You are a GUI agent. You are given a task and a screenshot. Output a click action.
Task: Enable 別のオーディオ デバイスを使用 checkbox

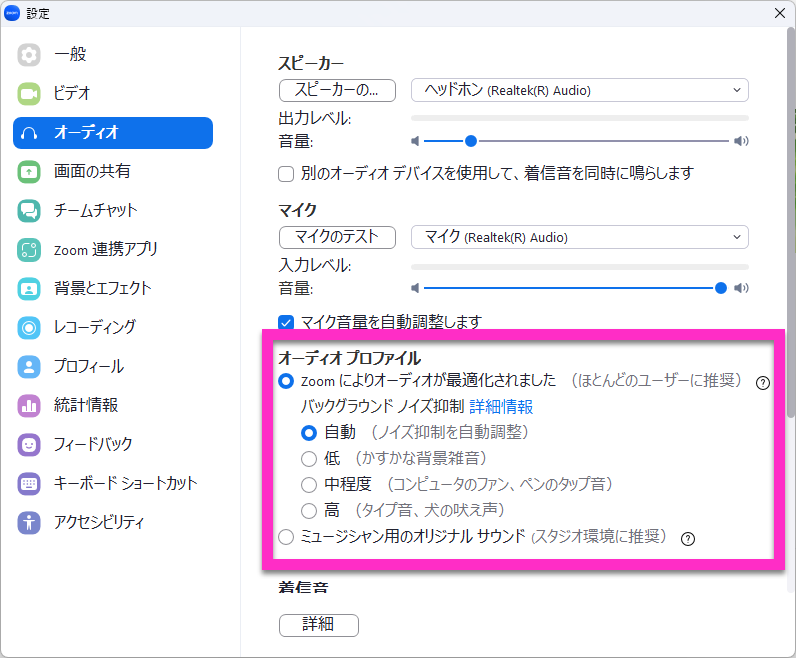[x=286, y=174]
